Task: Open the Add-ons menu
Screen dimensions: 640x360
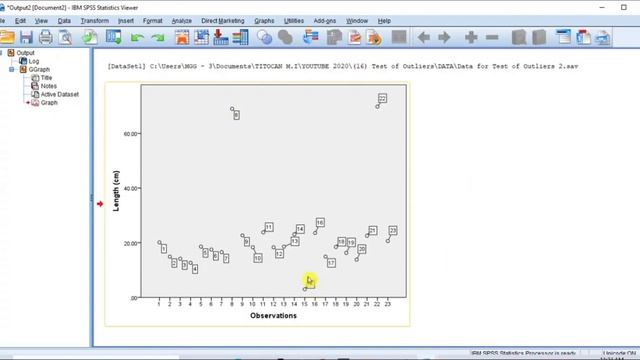Action: click(x=325, y=21)
